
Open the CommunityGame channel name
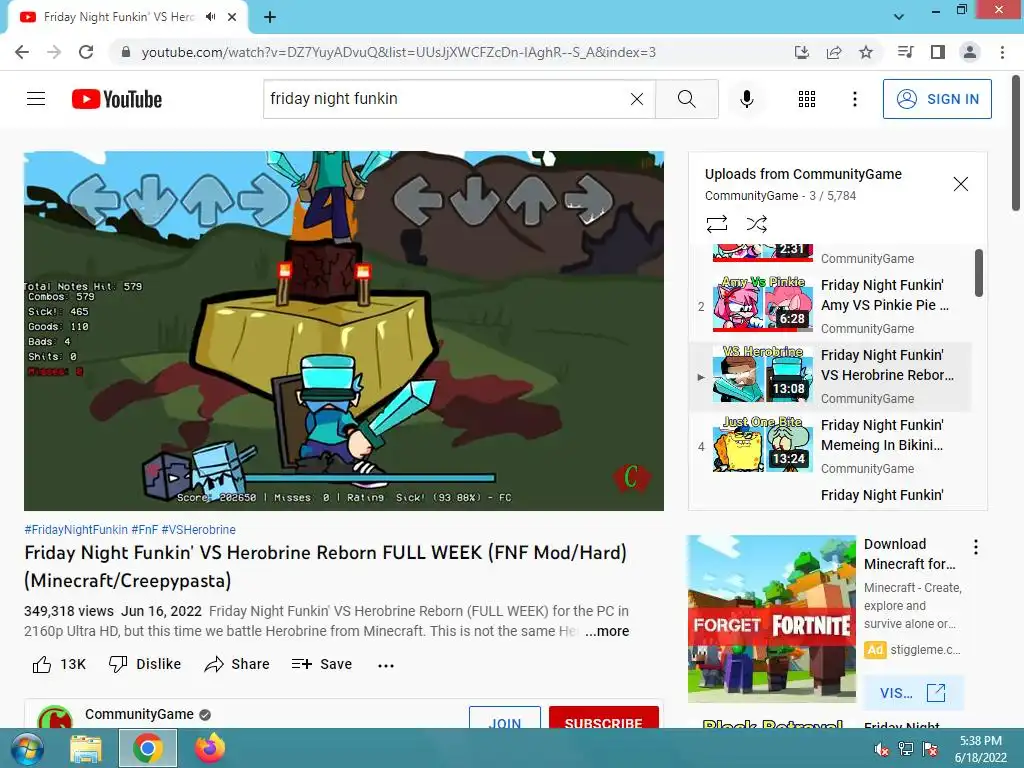pyautogui.click(x=139, y=714)
